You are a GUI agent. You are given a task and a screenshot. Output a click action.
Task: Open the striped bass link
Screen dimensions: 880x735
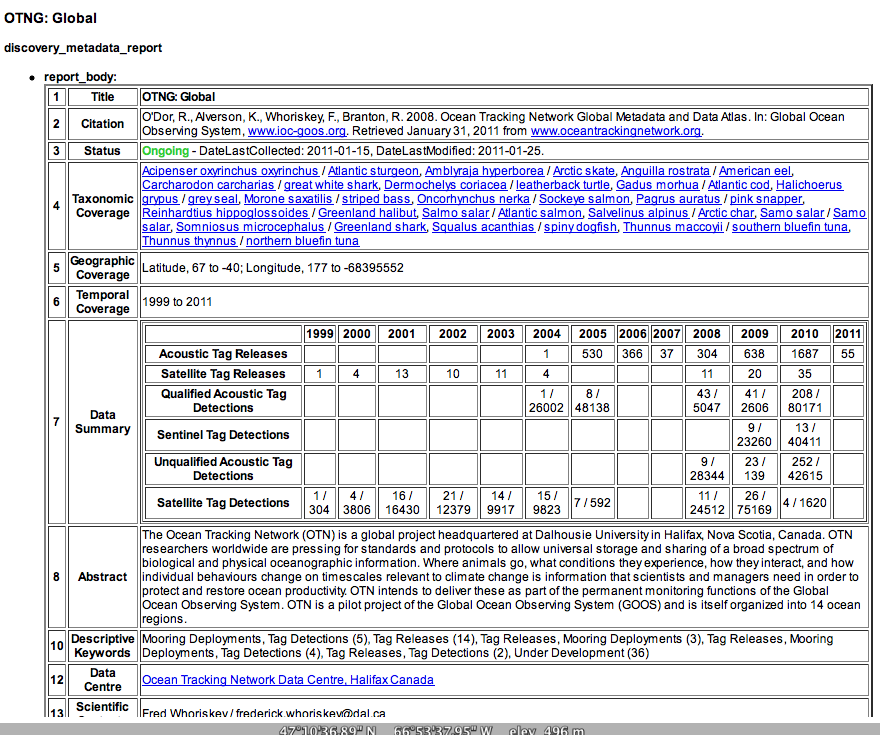point(376,199)
